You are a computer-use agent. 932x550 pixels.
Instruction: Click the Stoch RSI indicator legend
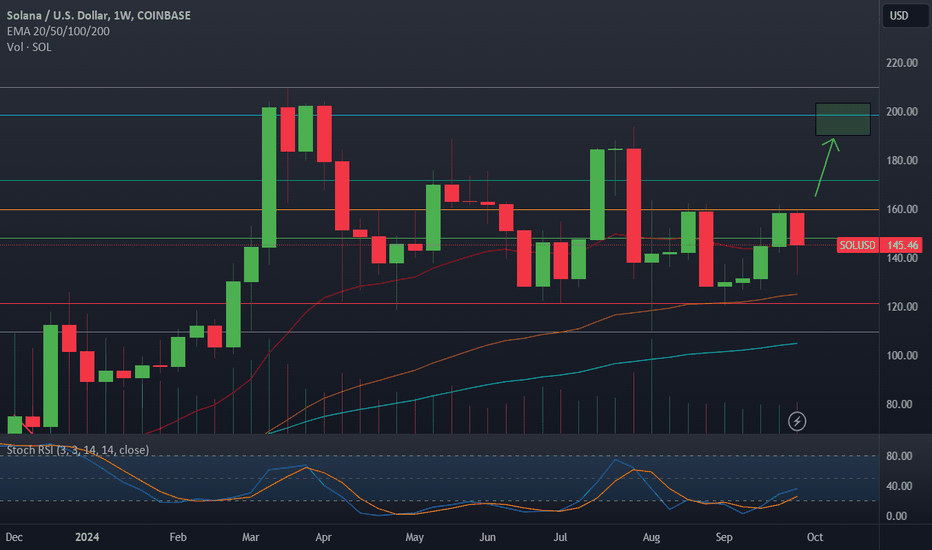click(78, 450)
